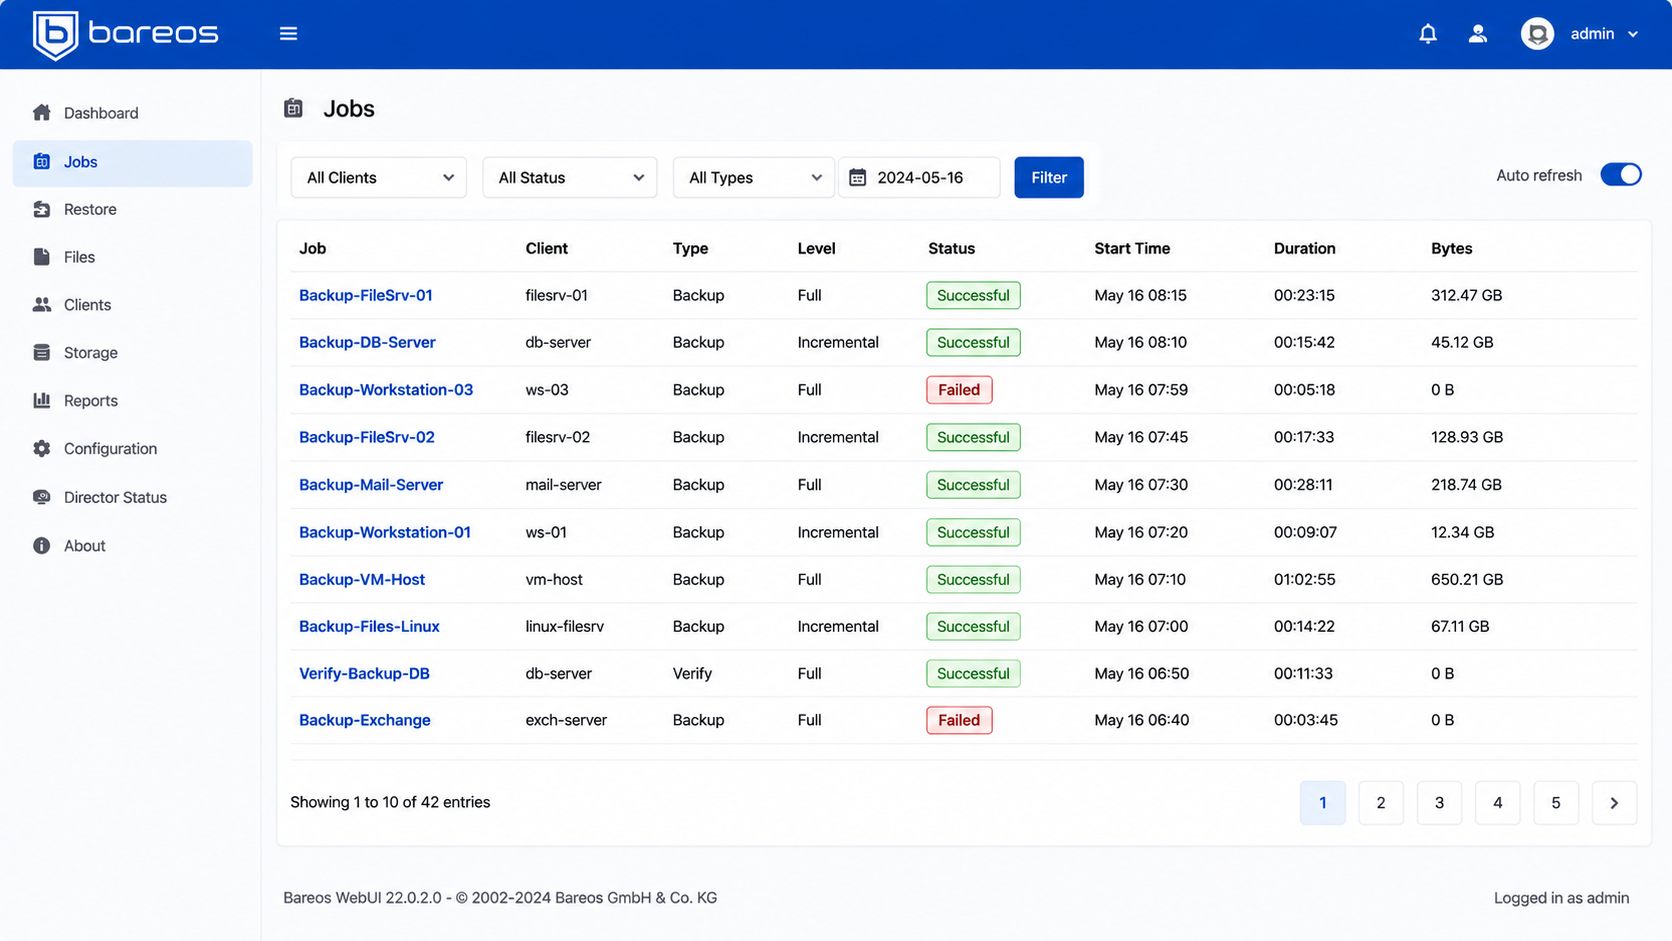Open job Backup-Exchange

point(365,720)
